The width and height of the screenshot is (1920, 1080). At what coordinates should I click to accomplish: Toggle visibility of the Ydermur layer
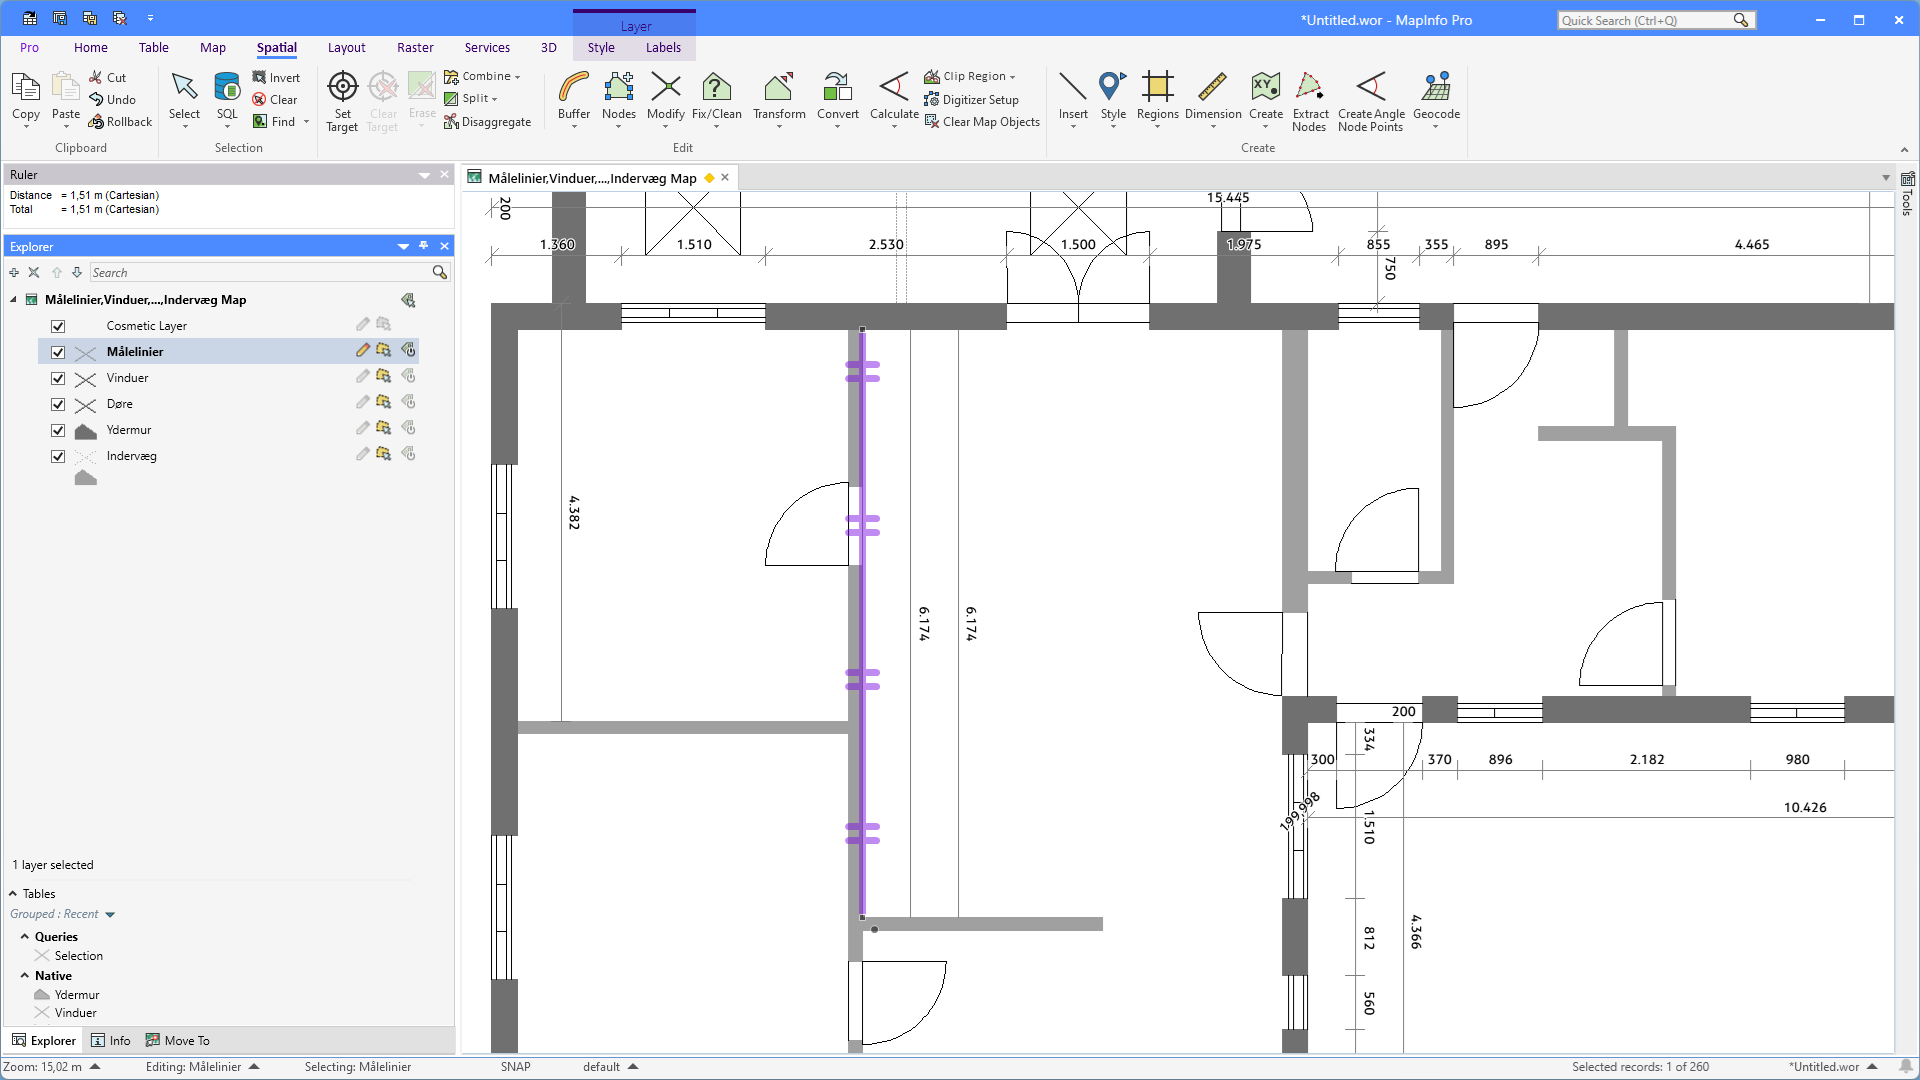point(58,431)
